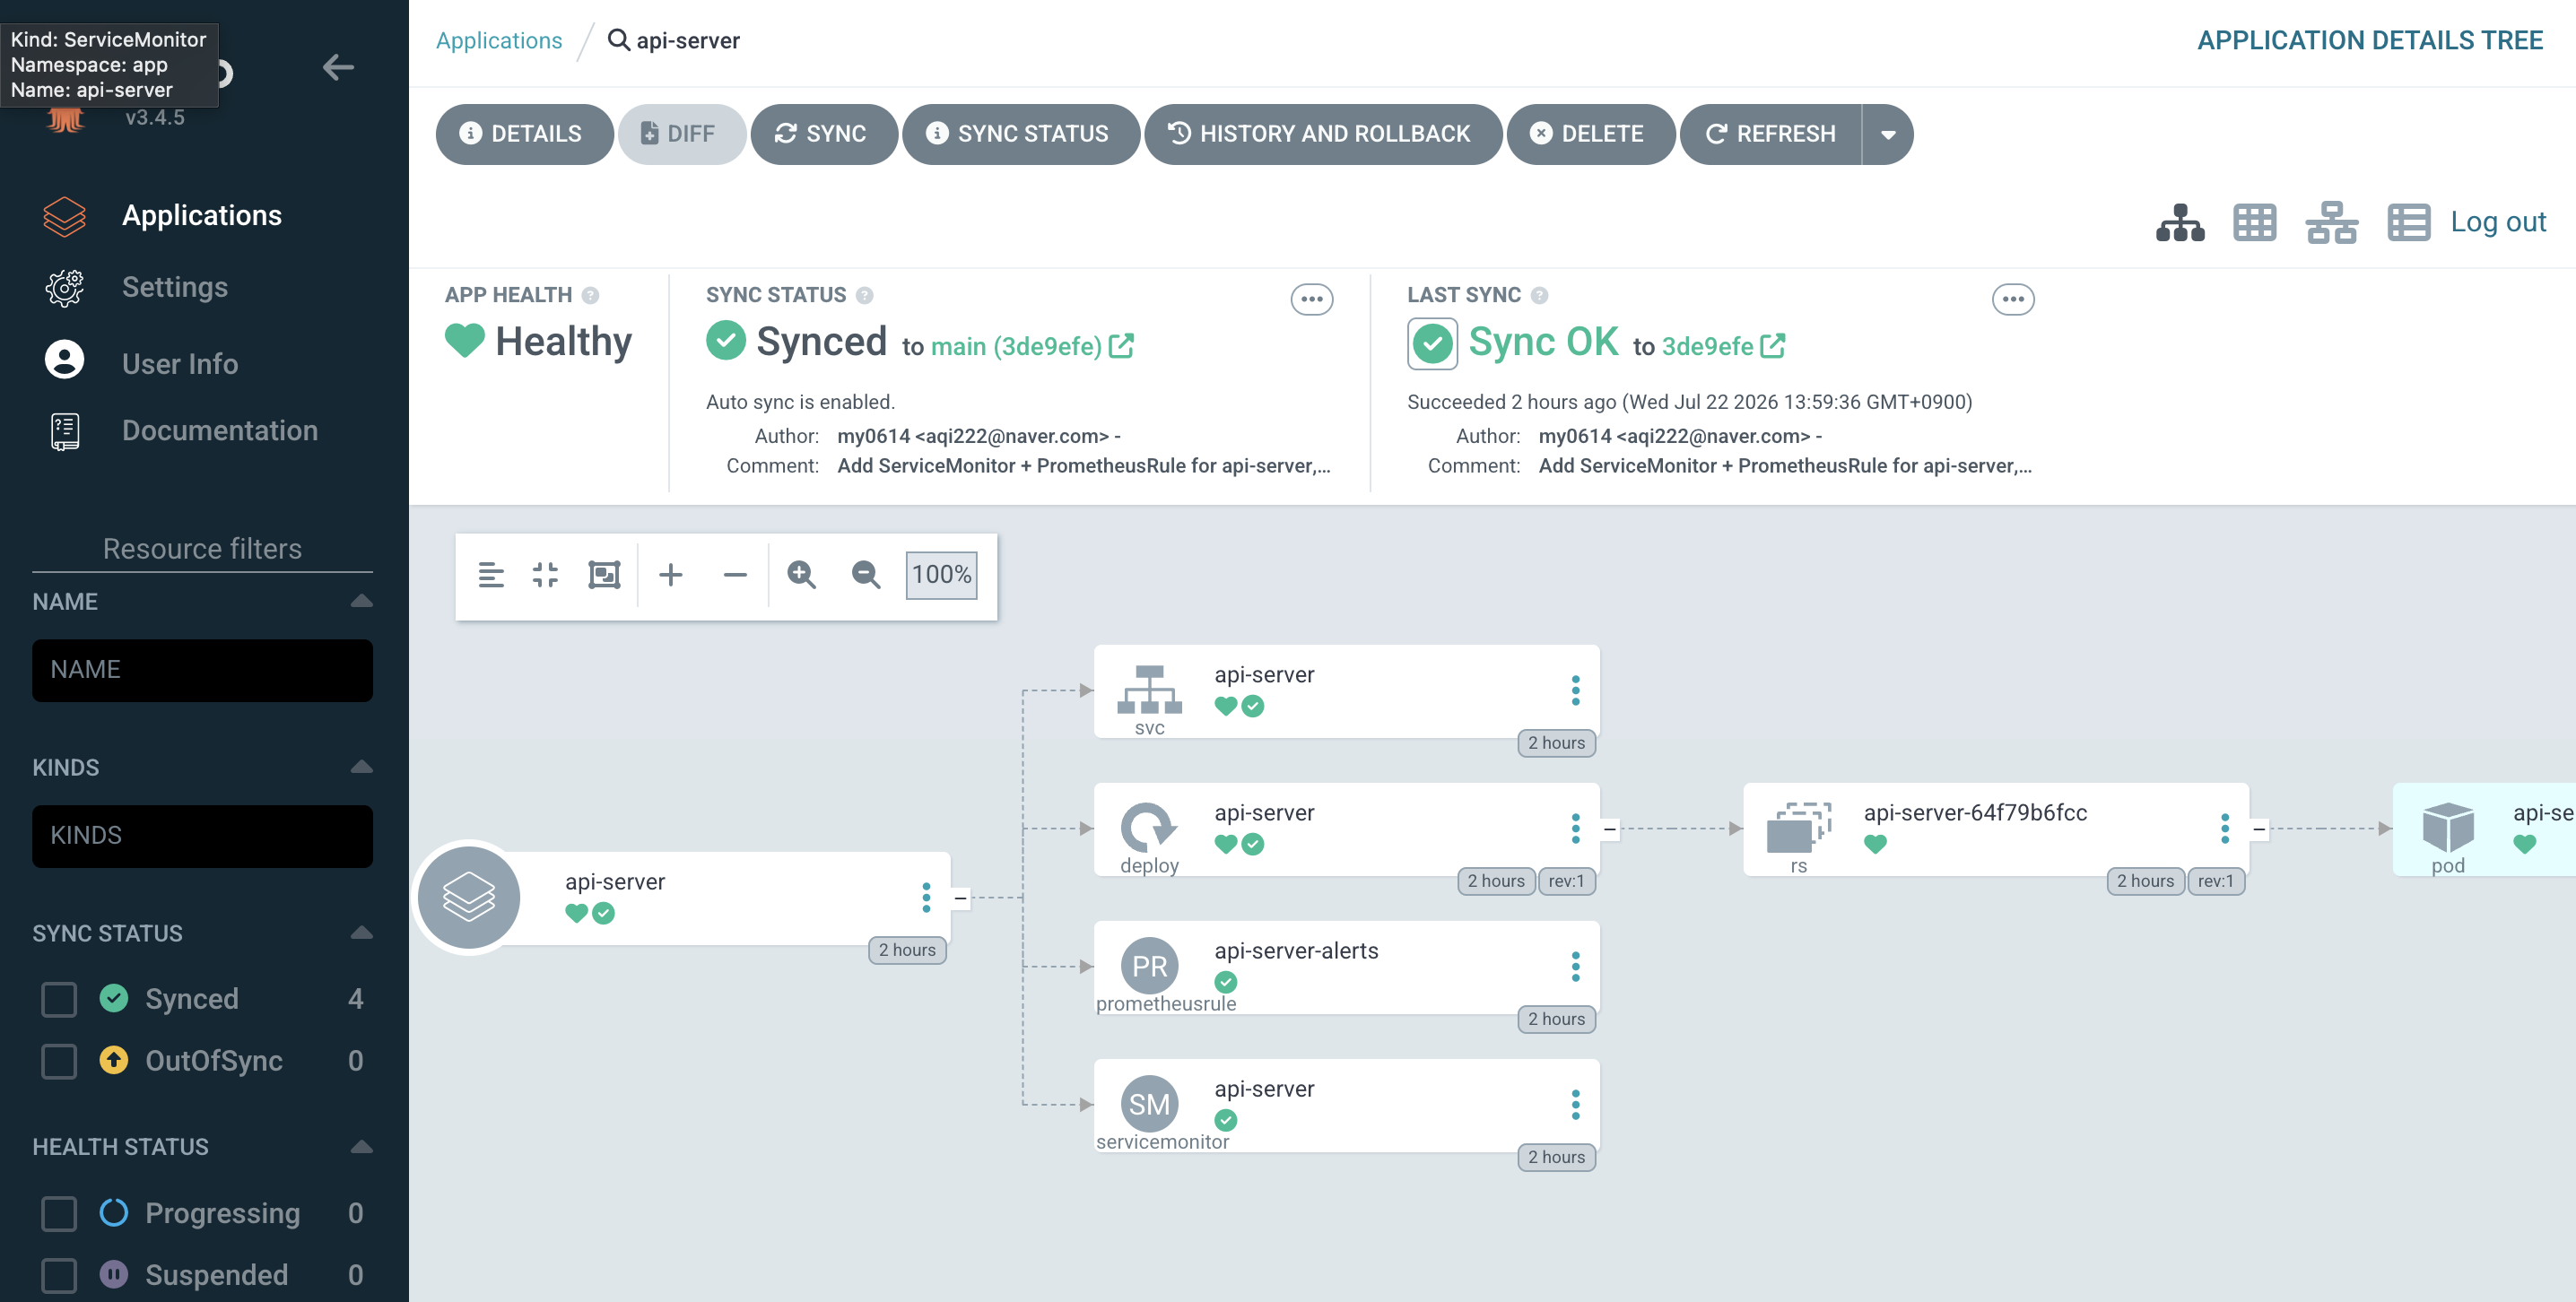Collapse the KINDS filter section
Screen dimensions: 2576x1302
click(x=362, y=767)
